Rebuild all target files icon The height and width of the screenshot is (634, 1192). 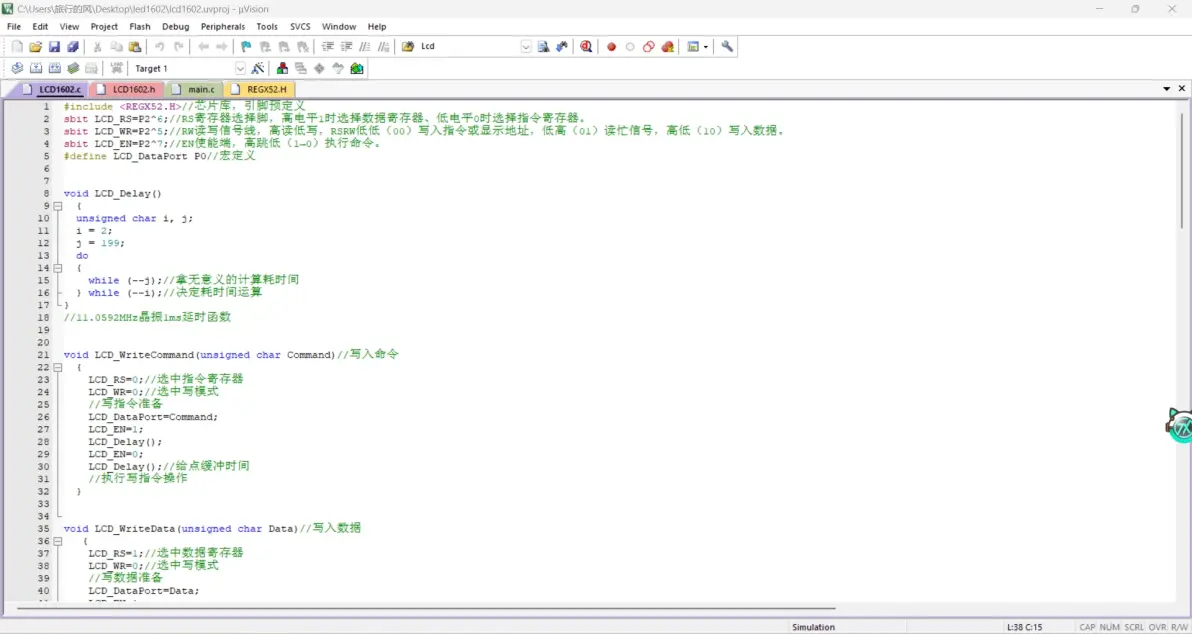(x=54, y=68)
